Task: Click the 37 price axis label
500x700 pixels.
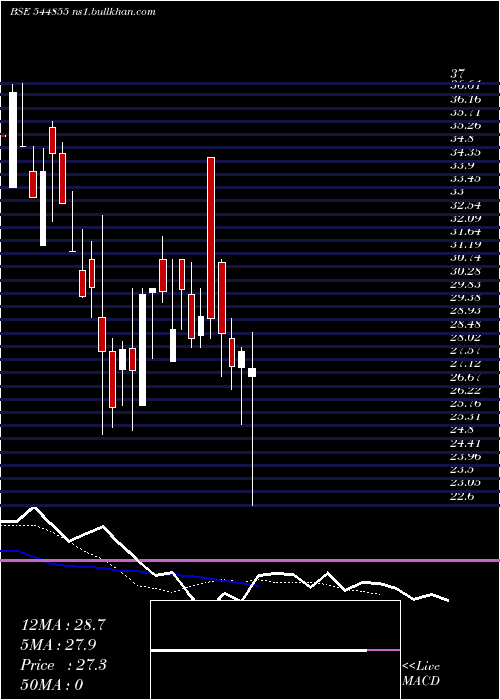Action: [458, 73]
